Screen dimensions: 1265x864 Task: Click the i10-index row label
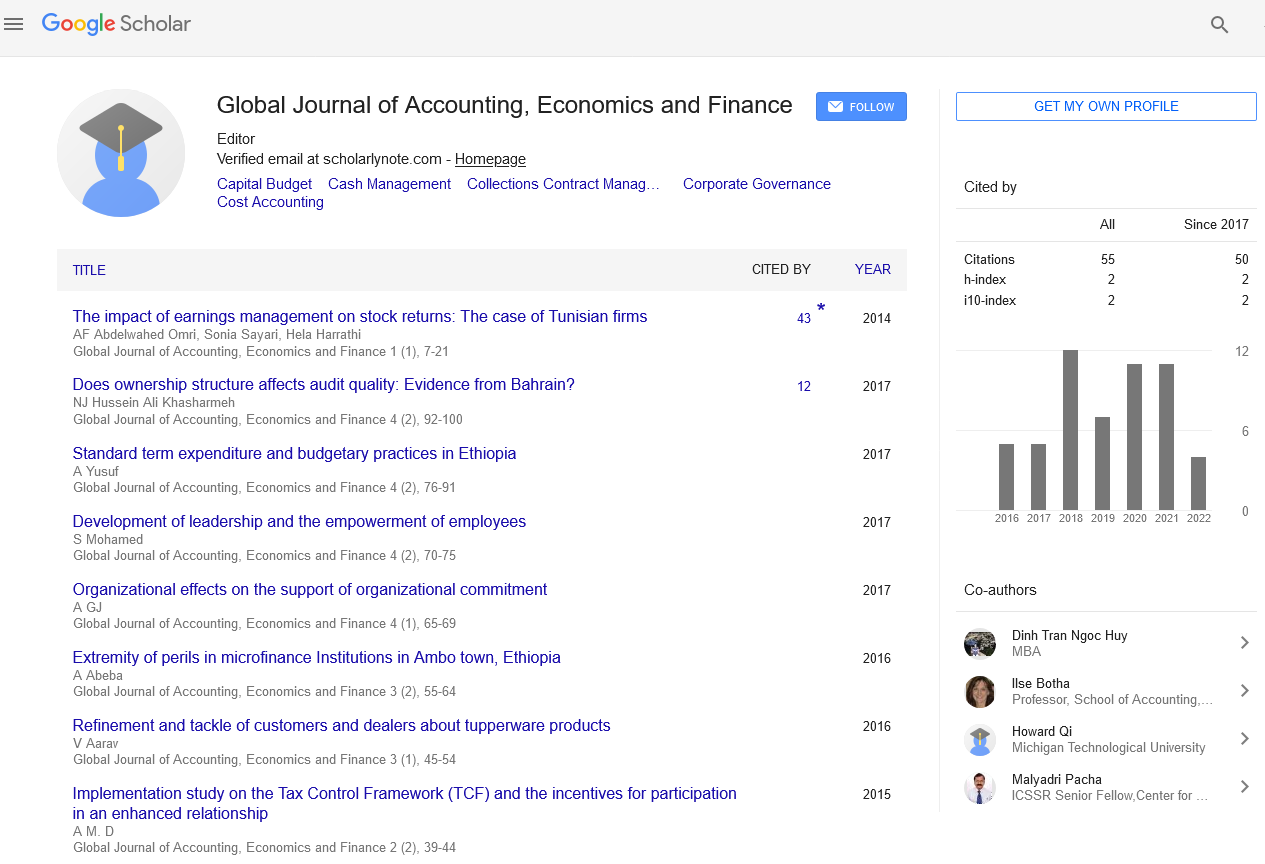(x=989, y=300)
